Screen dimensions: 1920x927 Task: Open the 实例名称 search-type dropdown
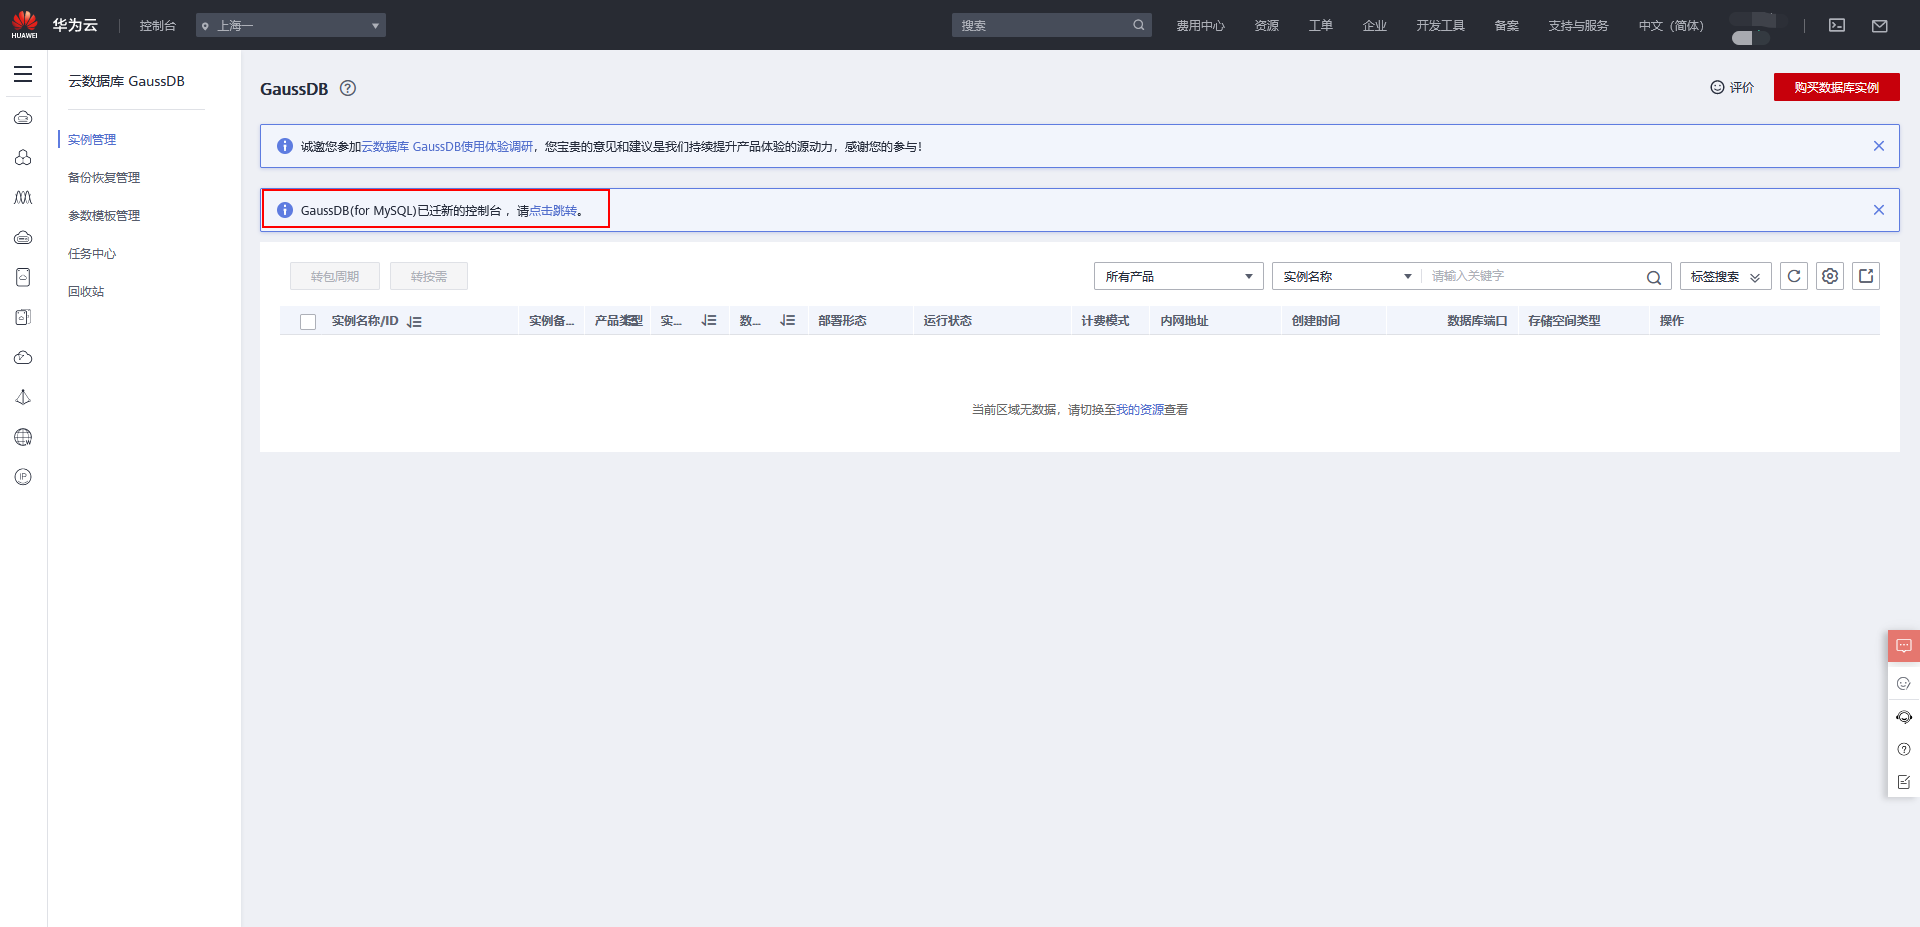[1347, 276]
